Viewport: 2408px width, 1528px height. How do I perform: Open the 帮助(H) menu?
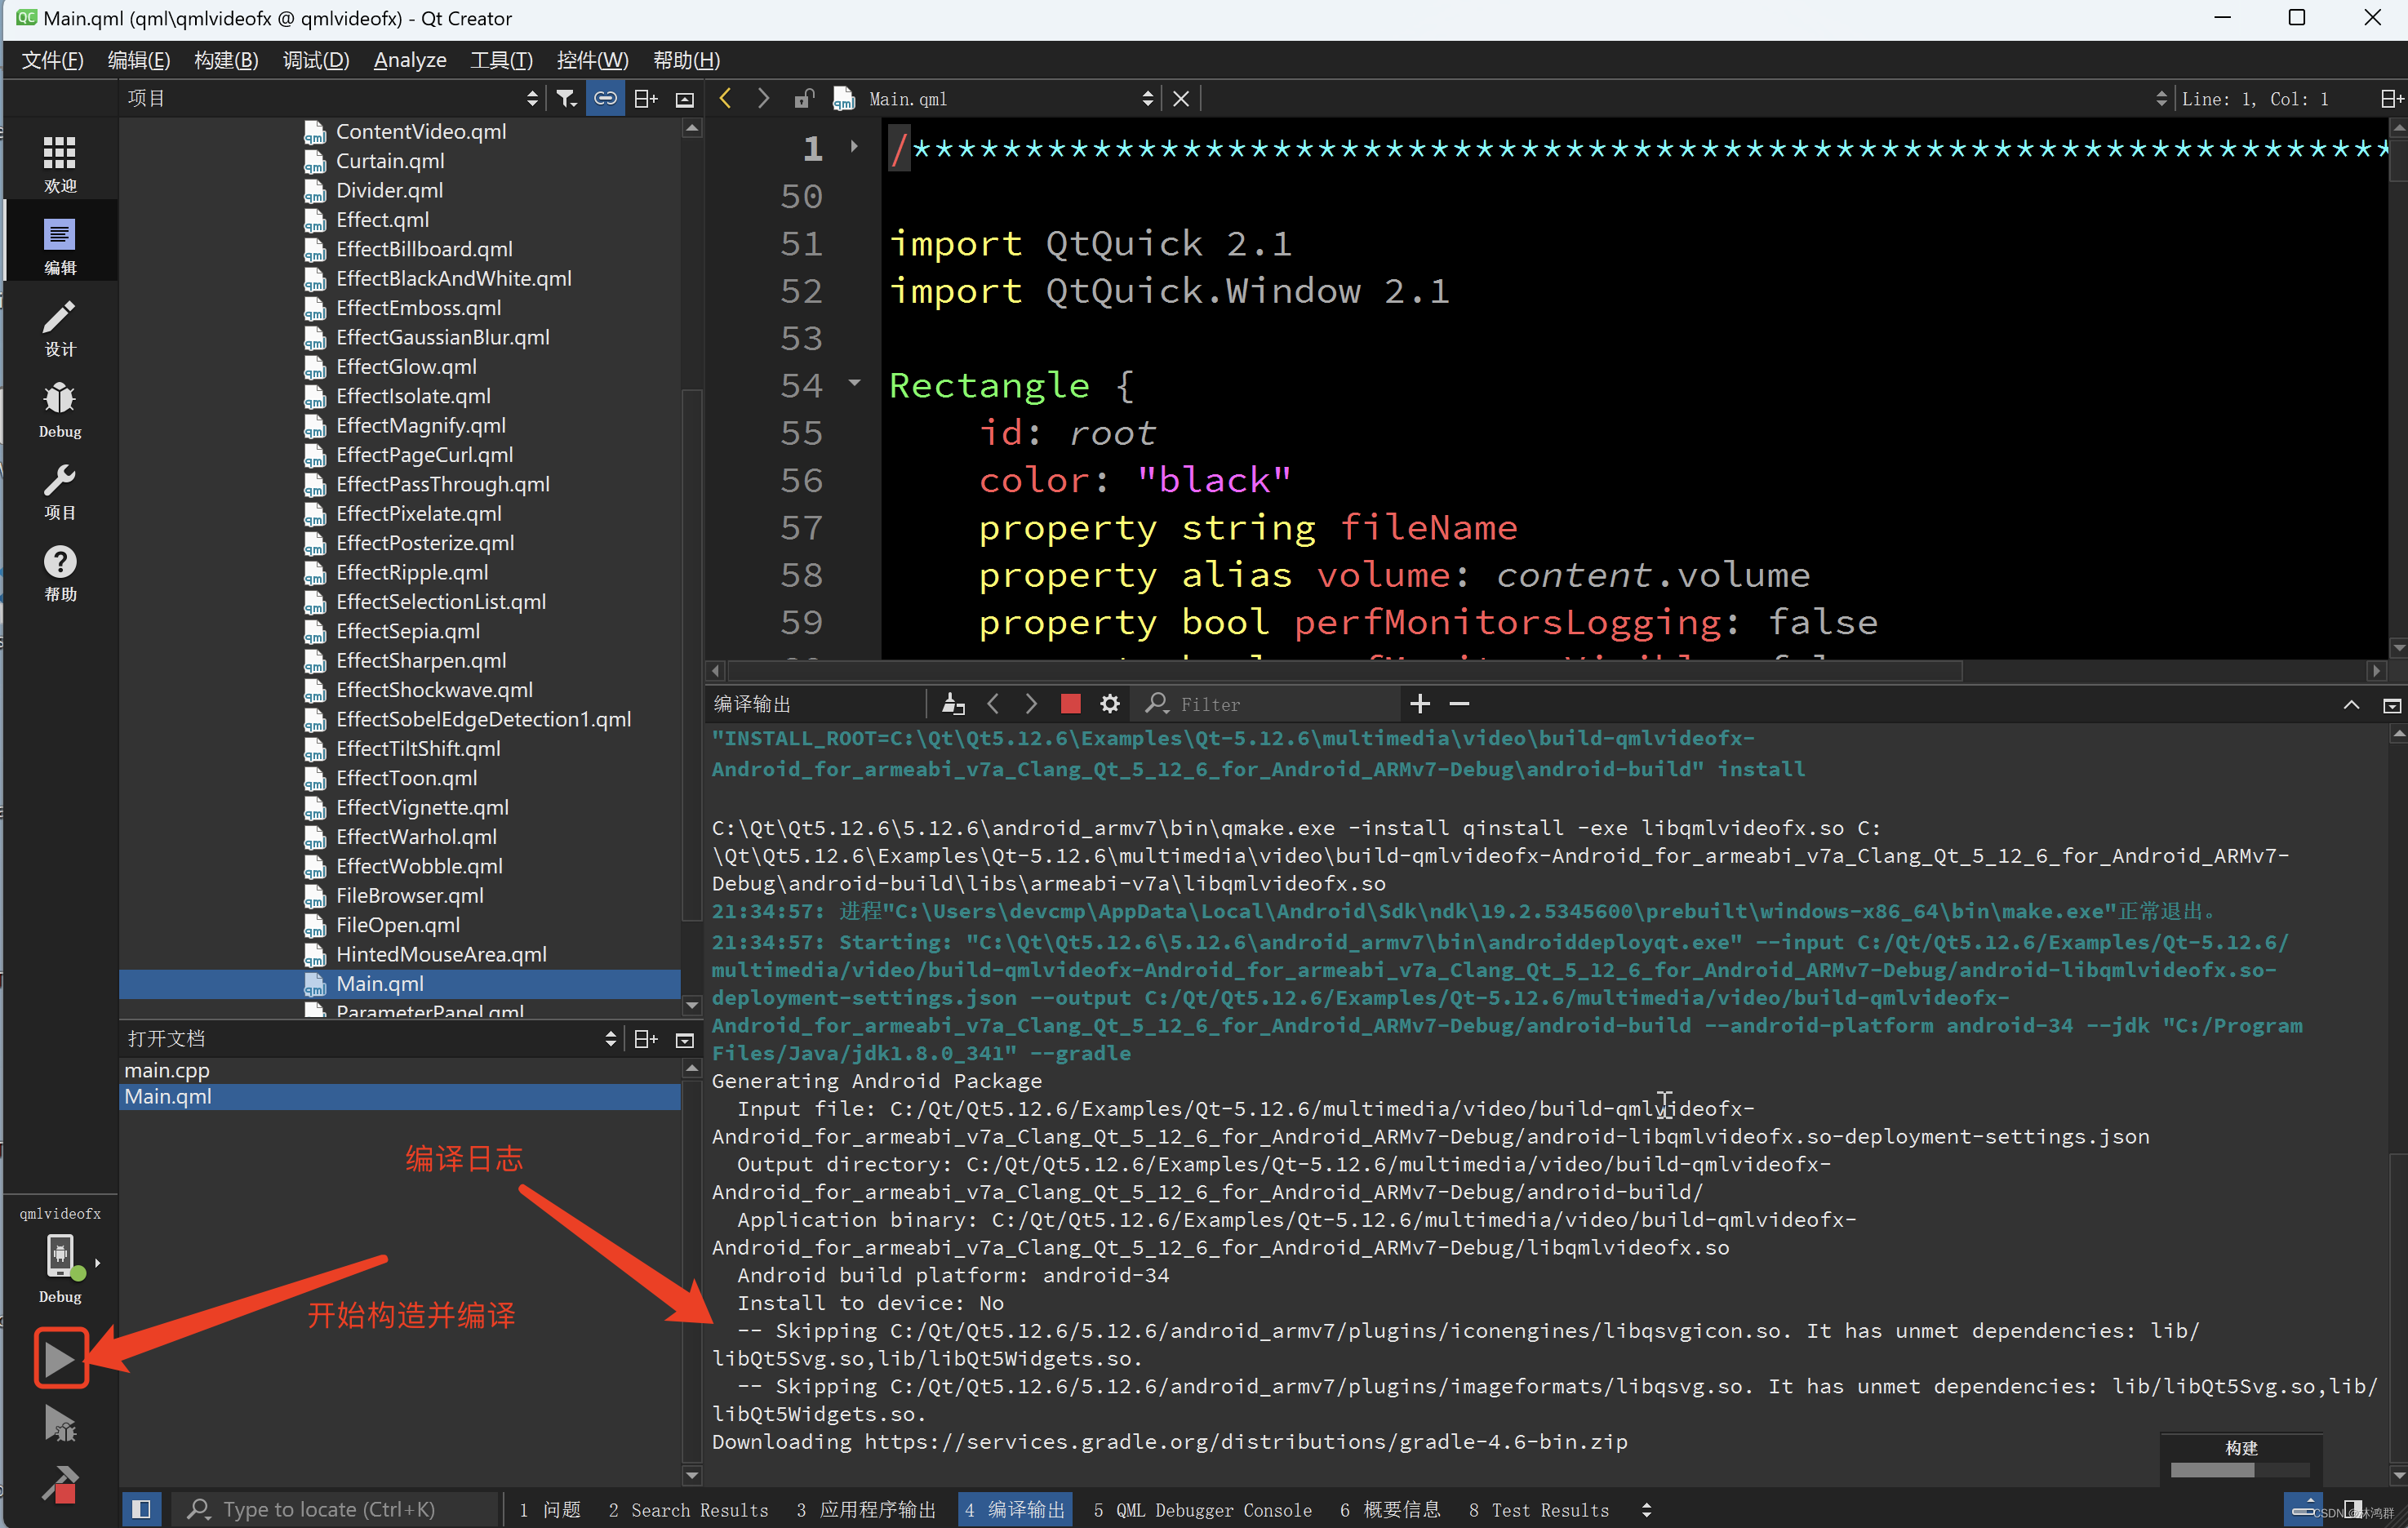point(686,60)
